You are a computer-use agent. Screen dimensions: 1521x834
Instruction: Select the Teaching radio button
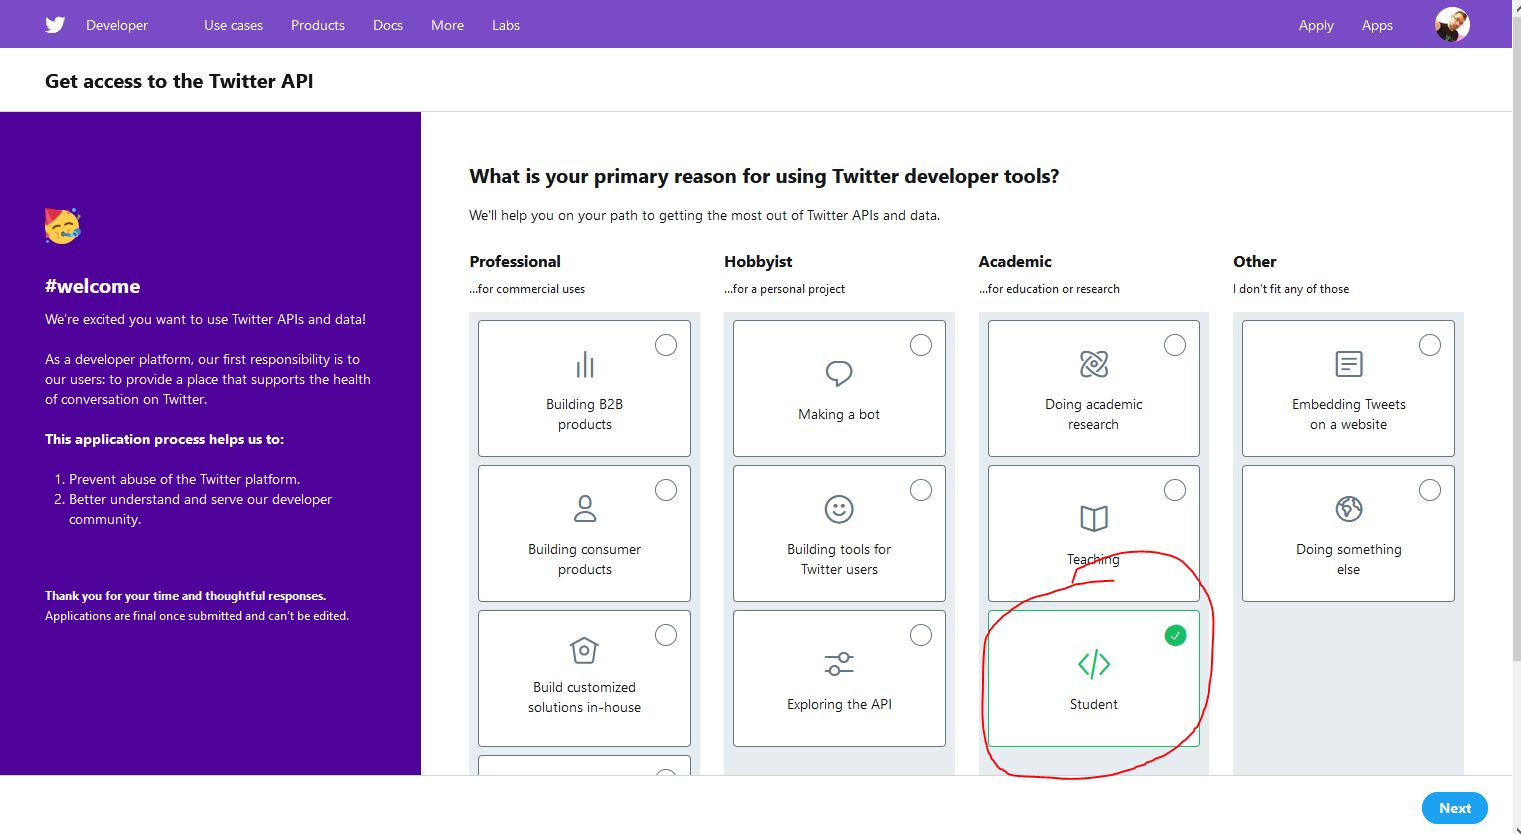(x=1175, y=490)
